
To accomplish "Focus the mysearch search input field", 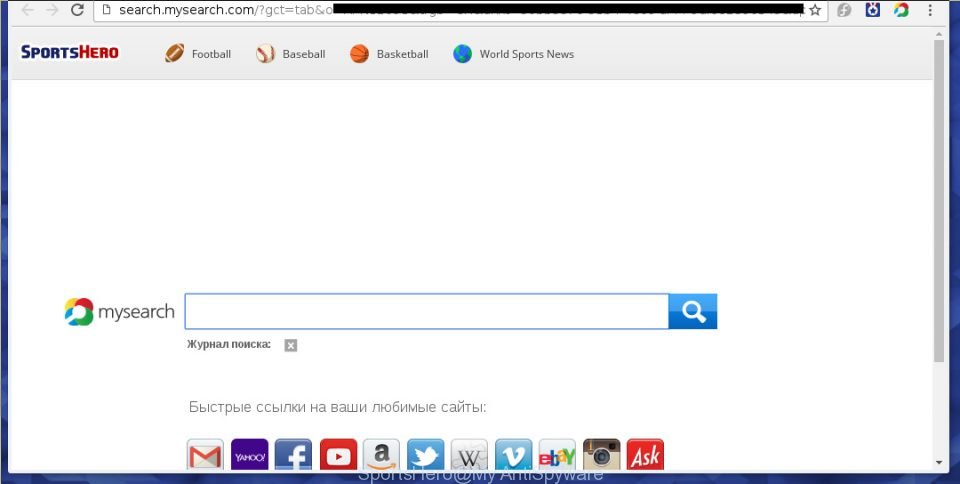I will pos(427,311).
